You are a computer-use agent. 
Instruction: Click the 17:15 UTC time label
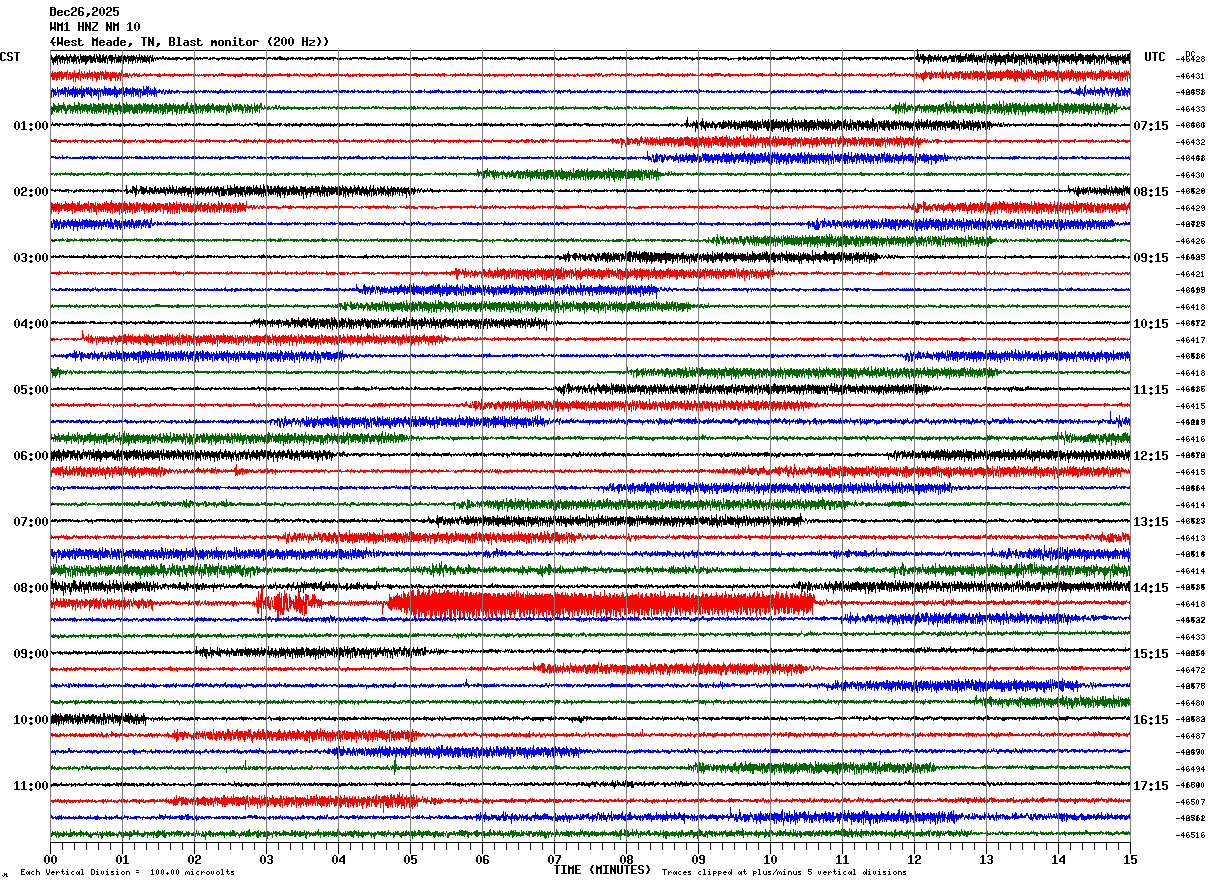point(1151,786)
